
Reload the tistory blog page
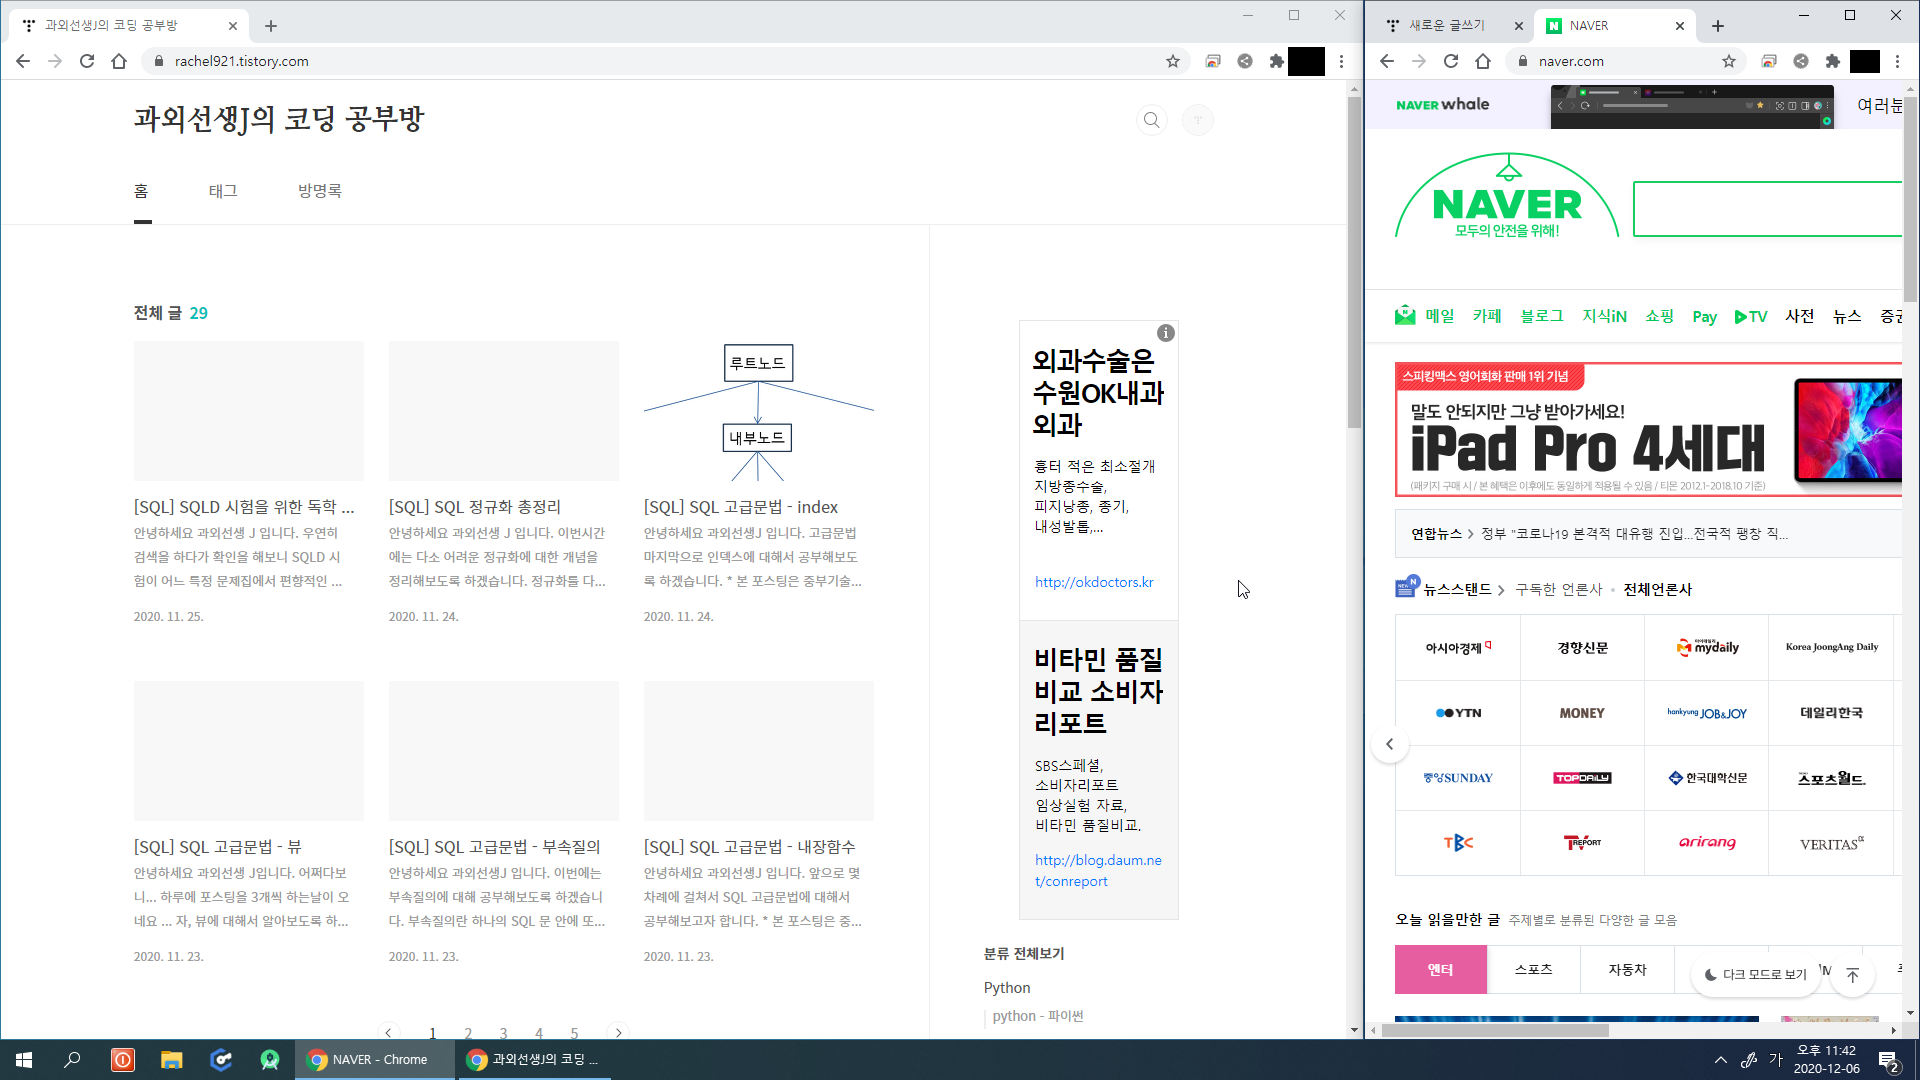pos(87,61)
